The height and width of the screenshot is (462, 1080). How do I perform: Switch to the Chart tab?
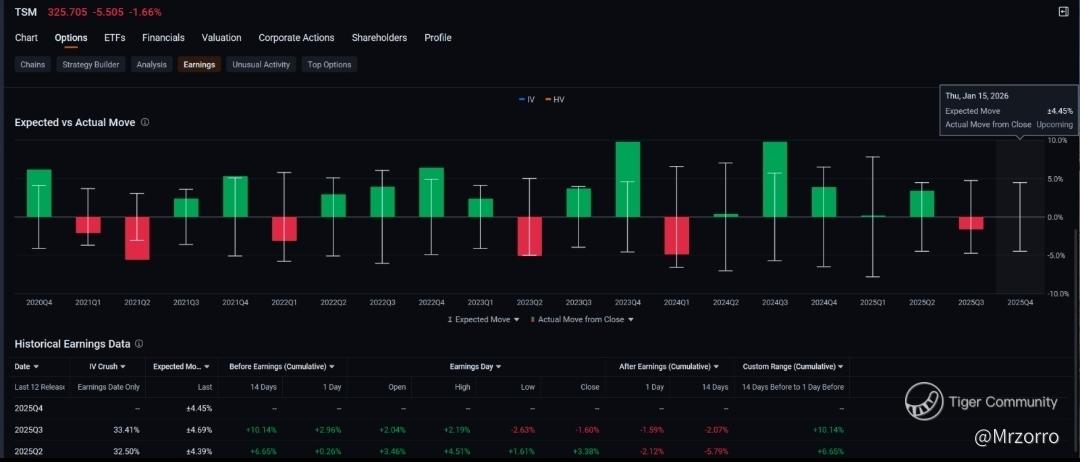pyautogui.click(x=26, y=38)
